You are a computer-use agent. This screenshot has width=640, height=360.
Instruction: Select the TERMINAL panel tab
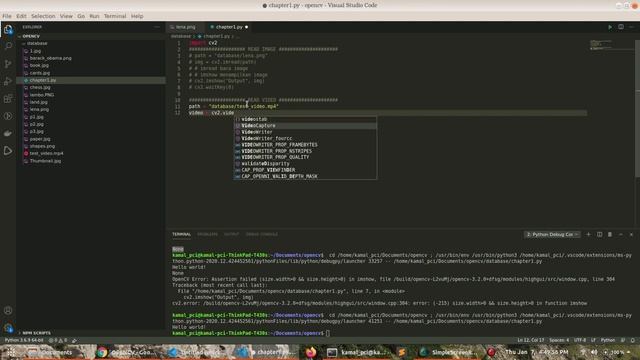tap(181, 234)
